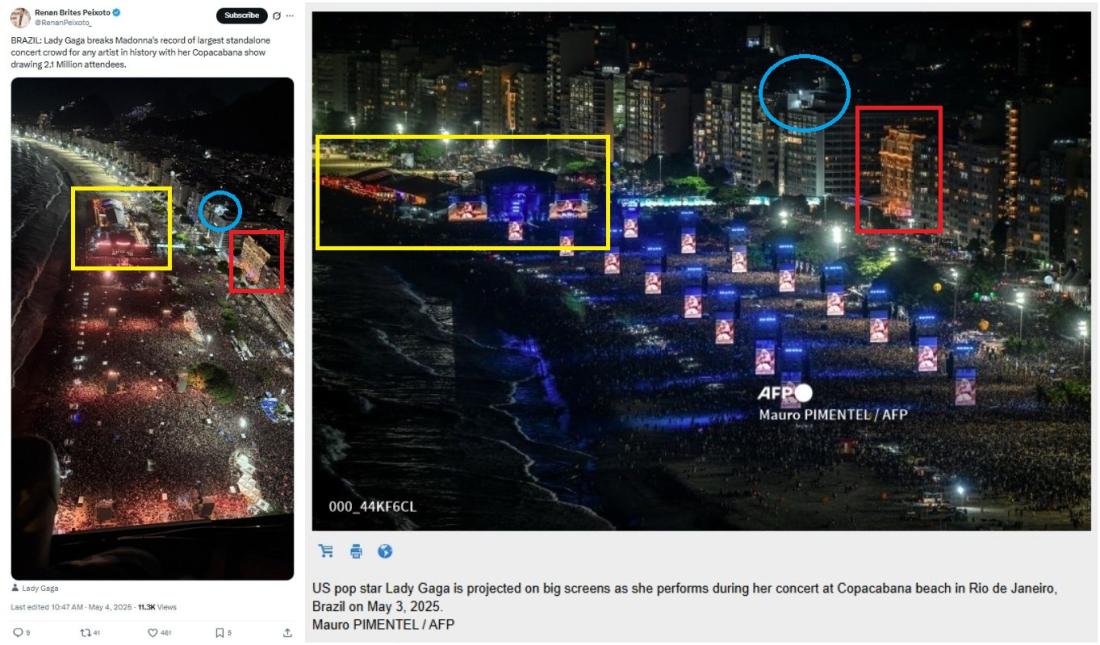Open the Grok icon next to Subscribe
Image resolution: width=1100 pixels, height=645 pixels.
click(x=277, y=15)
